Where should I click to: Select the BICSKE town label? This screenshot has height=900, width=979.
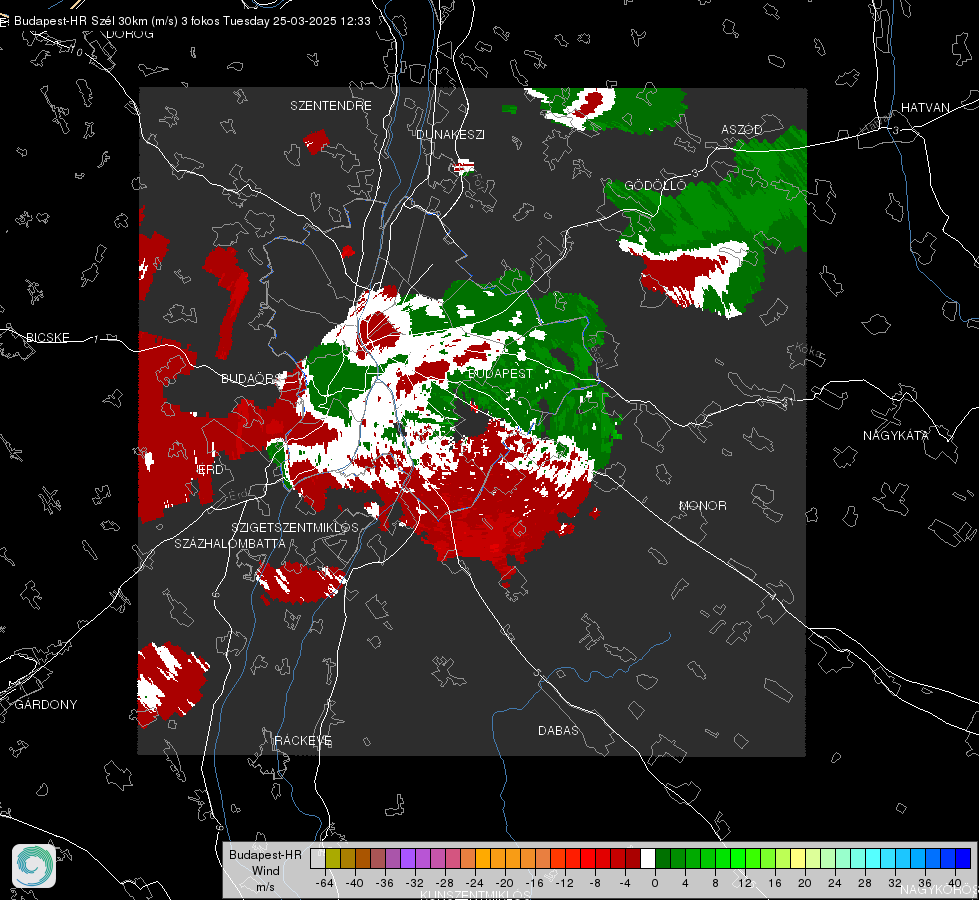(x=47, y=337)
